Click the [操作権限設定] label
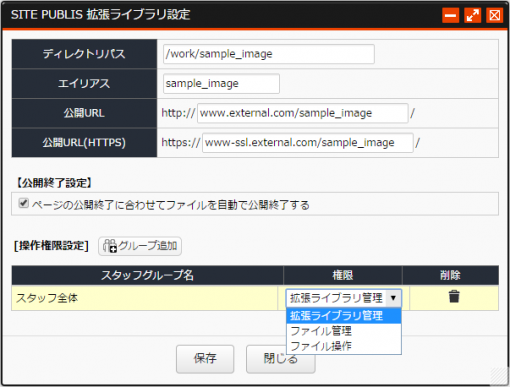This screenshot has height=387, width=510. tap(51, 246)
